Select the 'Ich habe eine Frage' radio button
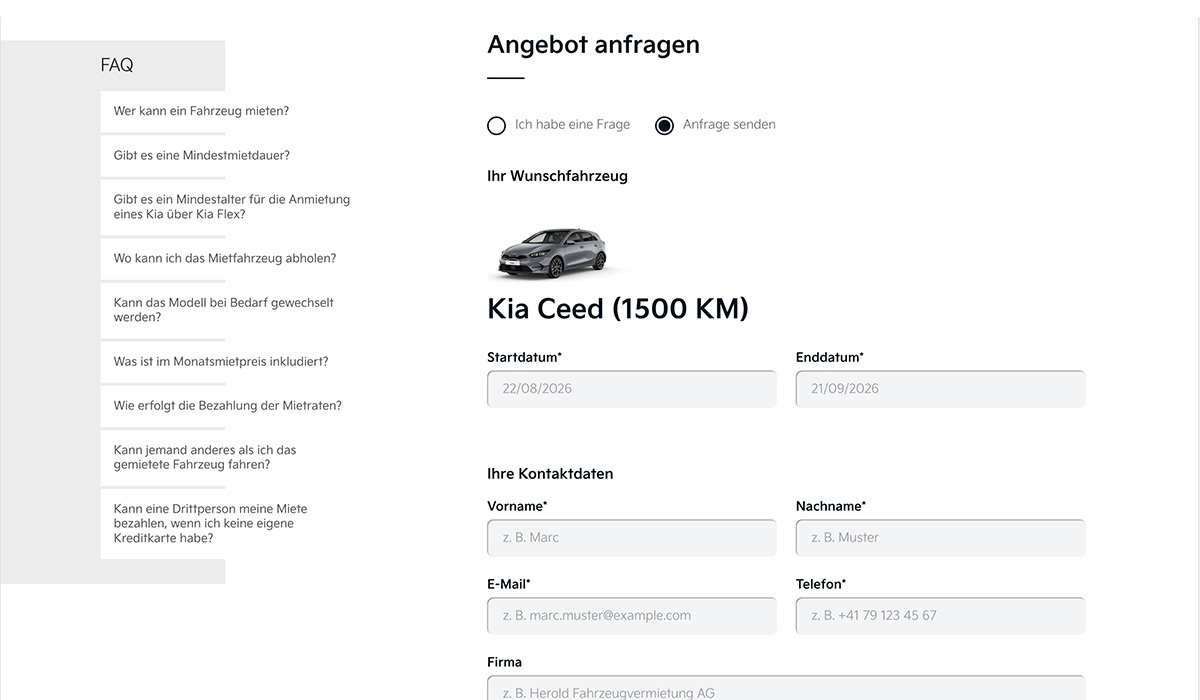Viewport: 1200px width, 700px height. pyautogui.click(x=496, y=125)
